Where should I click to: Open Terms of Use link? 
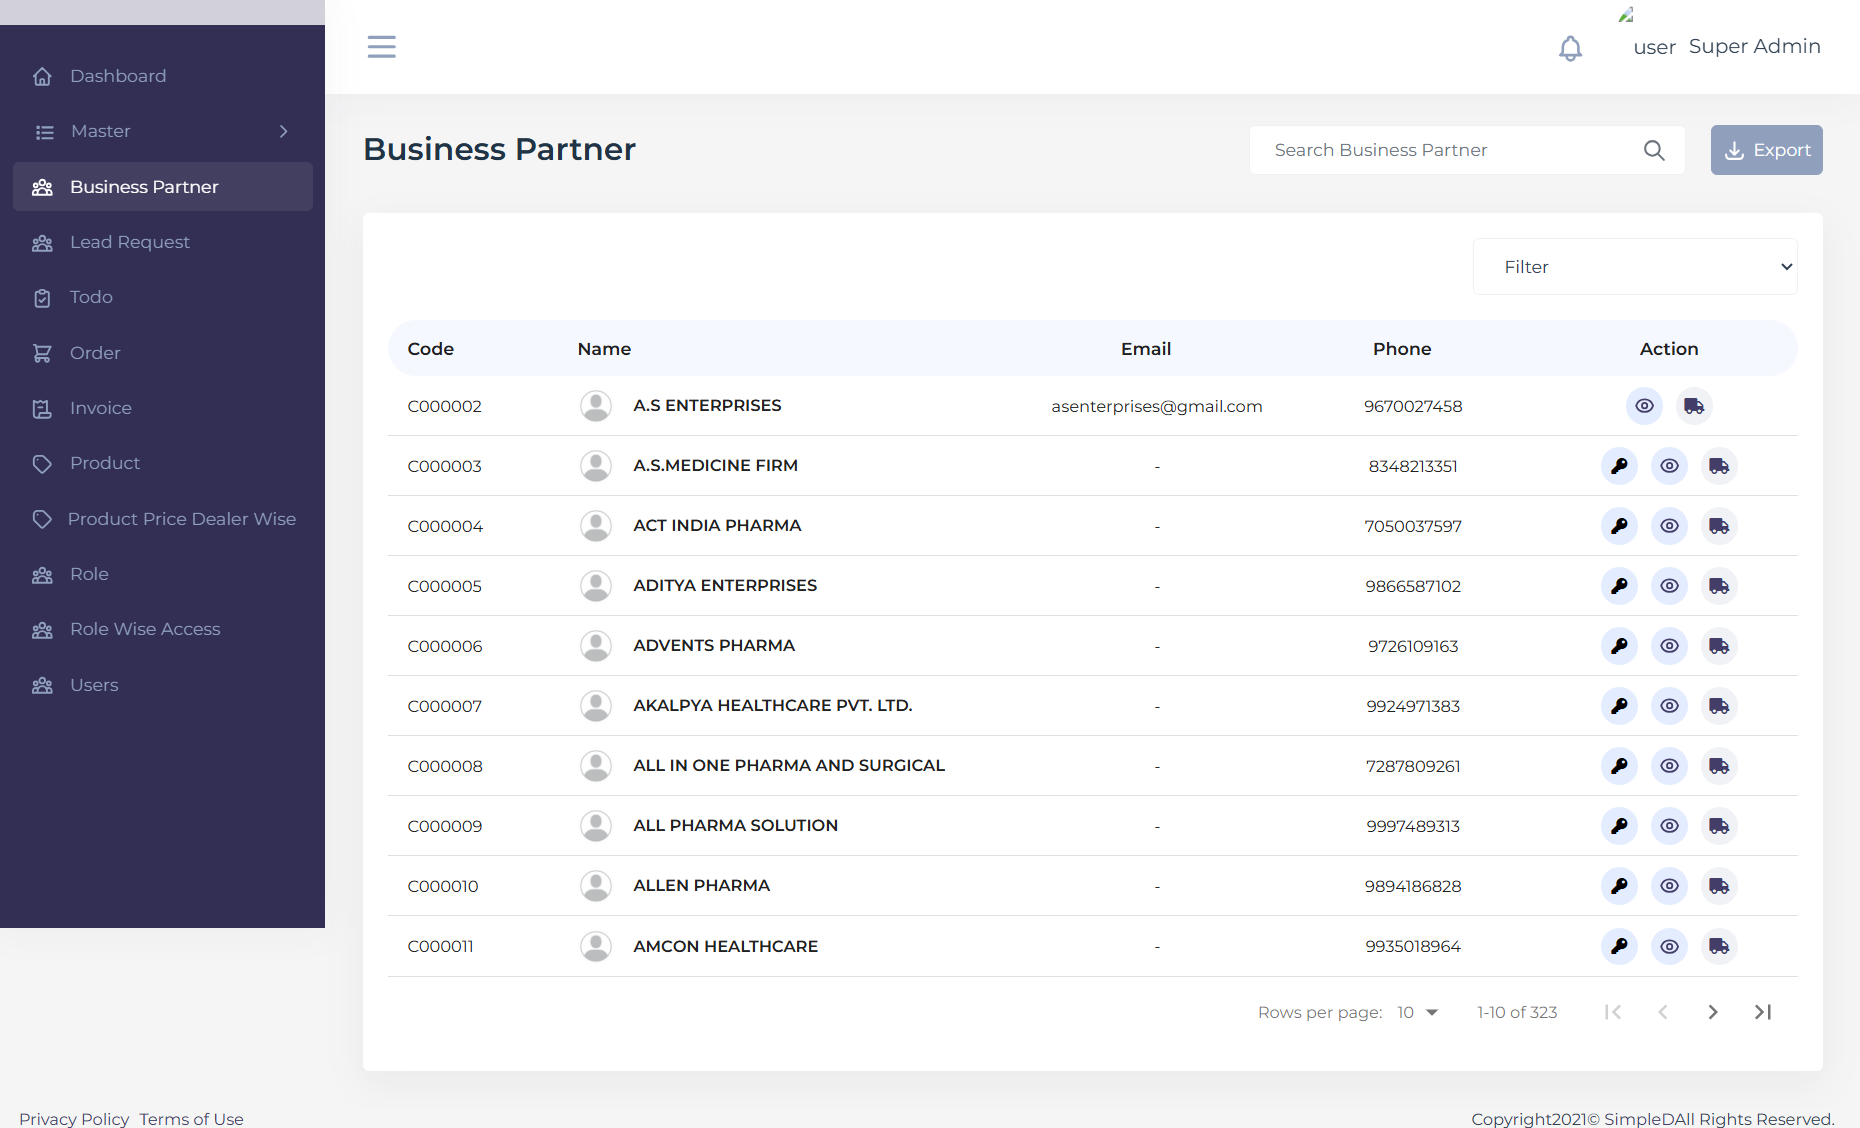pos(191,1118)
